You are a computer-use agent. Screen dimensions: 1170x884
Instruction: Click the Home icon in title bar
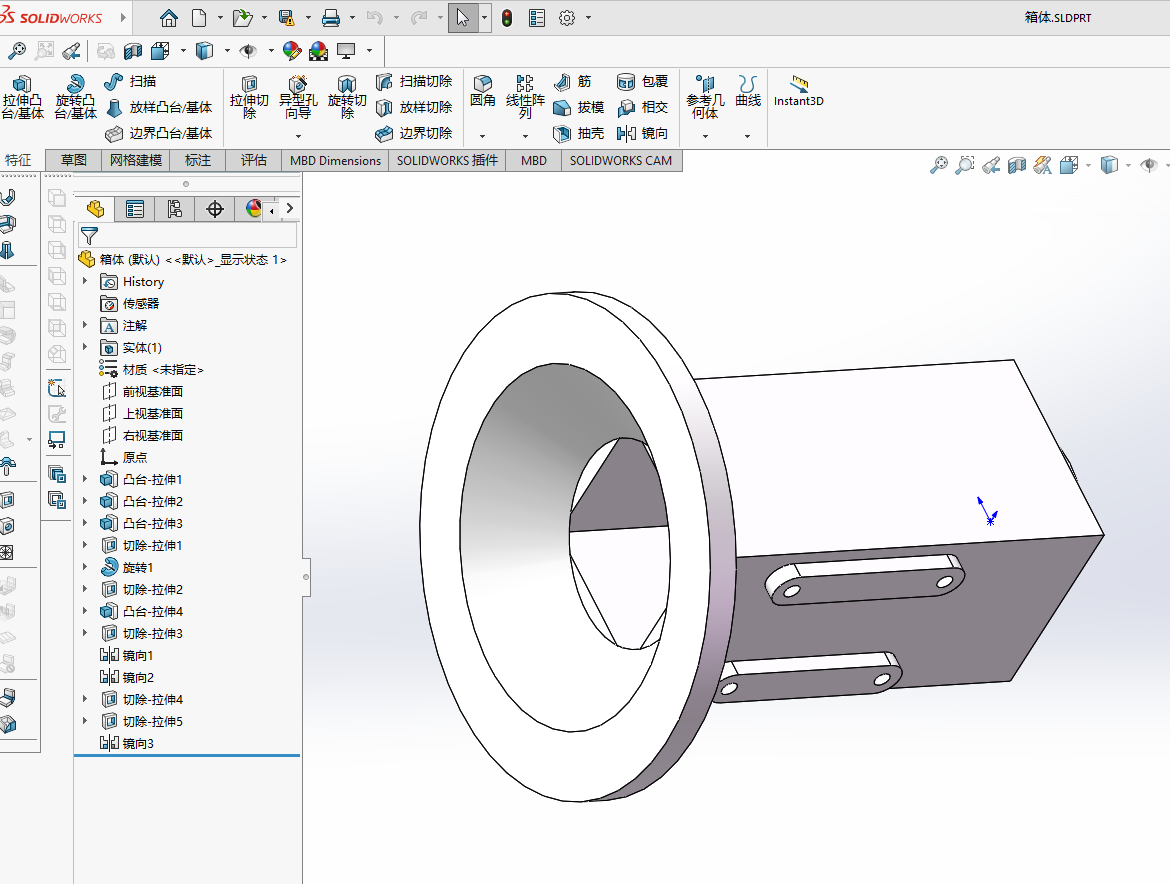point(169,18)
